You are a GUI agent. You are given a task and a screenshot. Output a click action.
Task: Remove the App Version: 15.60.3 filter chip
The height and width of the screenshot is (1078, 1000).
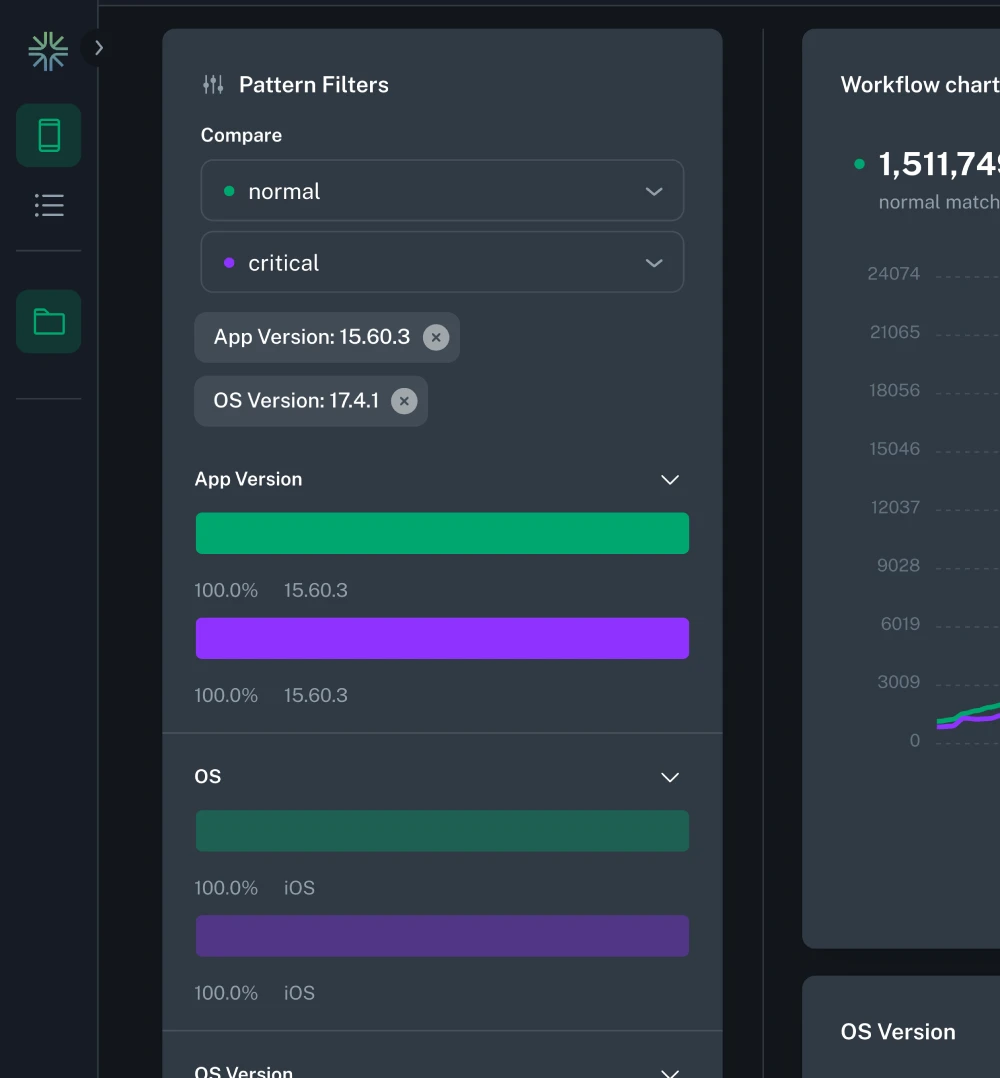click(x=436, y=337)
